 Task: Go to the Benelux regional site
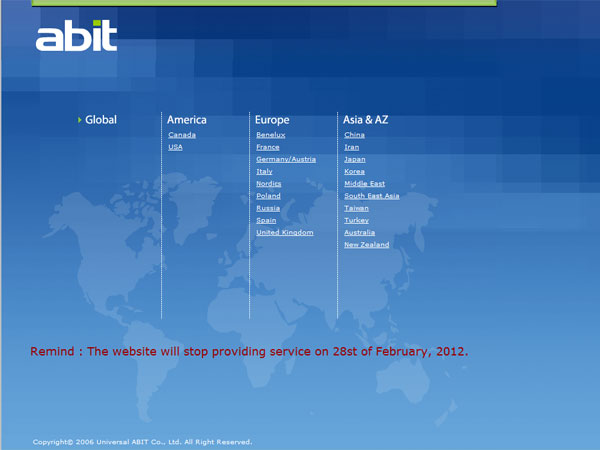pyautogui.click(x=270, y=135)
